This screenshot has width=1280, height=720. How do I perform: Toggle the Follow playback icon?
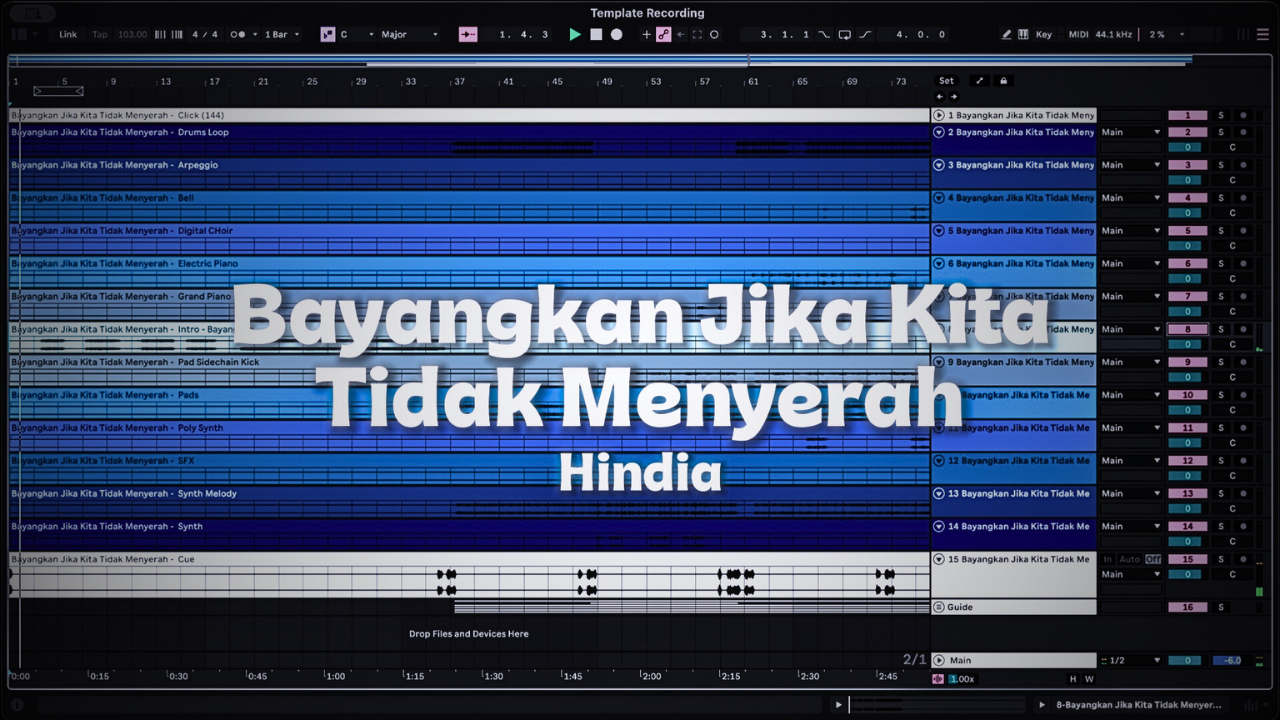468,34
